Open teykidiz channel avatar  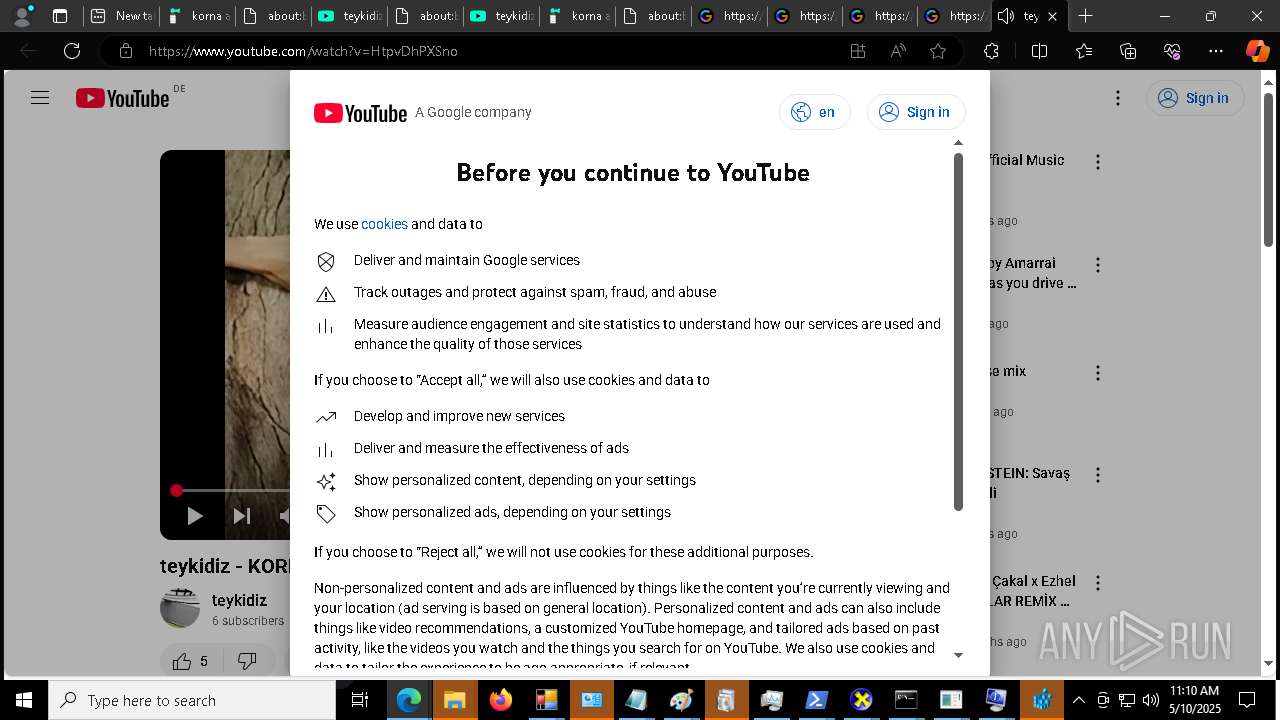(x=180, y=609)
